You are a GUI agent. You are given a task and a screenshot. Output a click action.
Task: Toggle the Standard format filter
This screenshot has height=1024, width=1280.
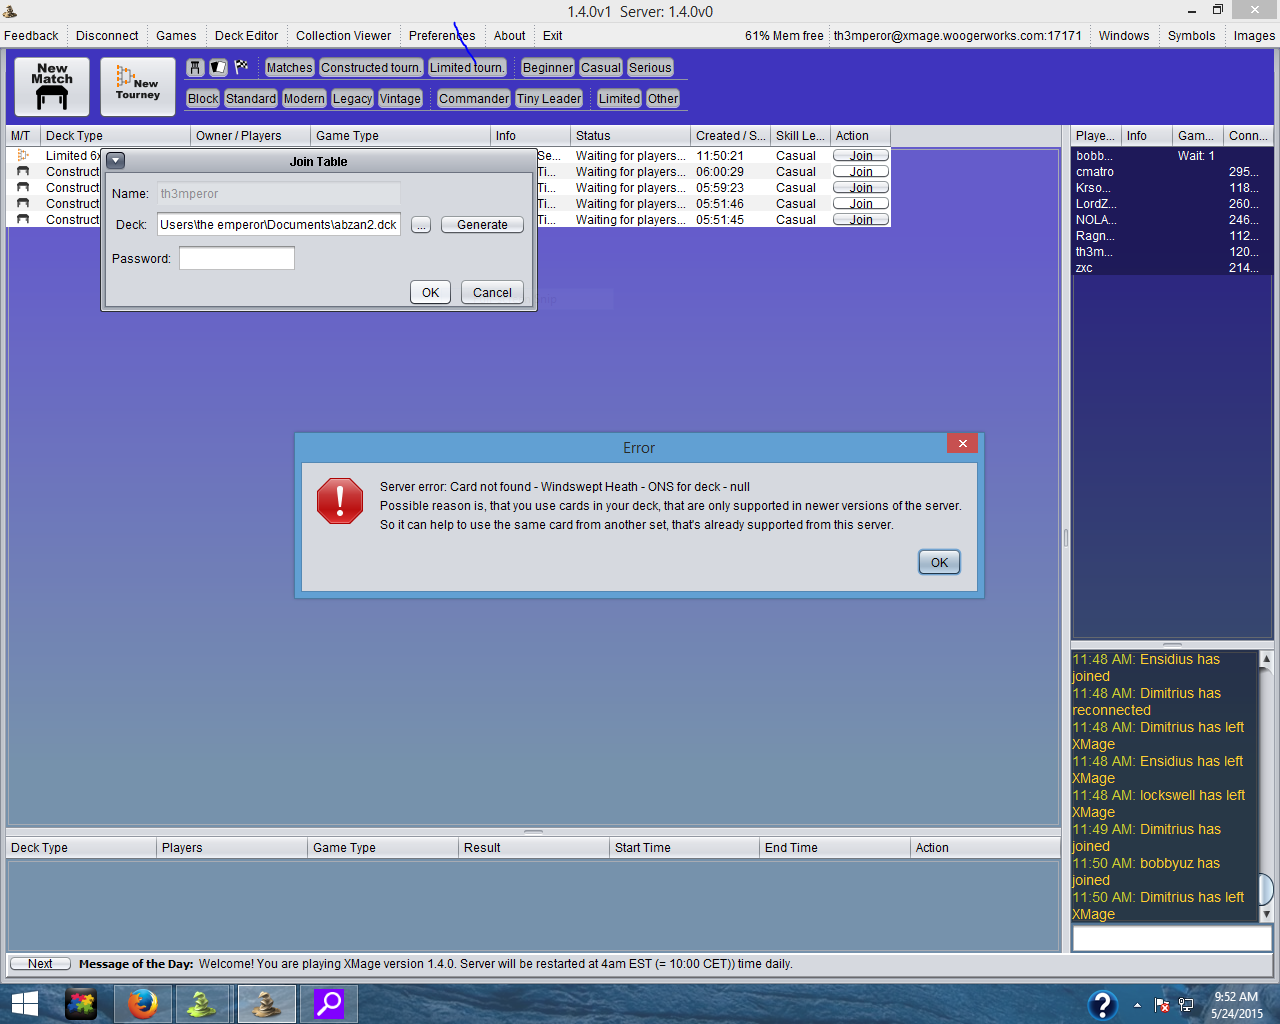point(251,99)
